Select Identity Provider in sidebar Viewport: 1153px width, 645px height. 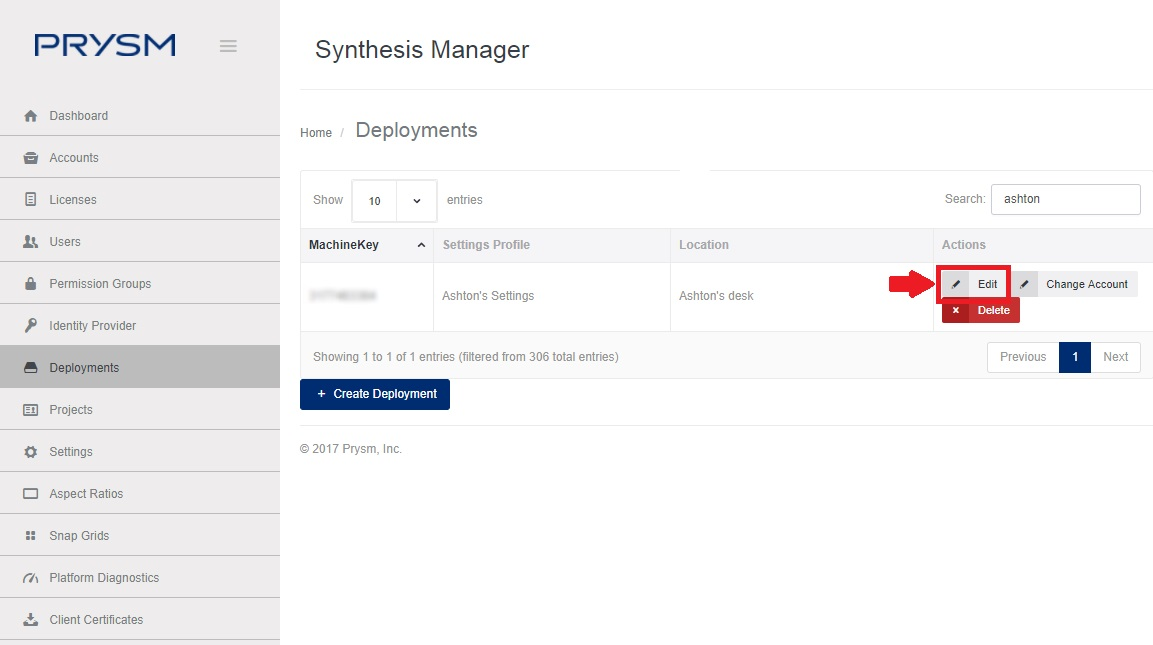click(140, 325)
